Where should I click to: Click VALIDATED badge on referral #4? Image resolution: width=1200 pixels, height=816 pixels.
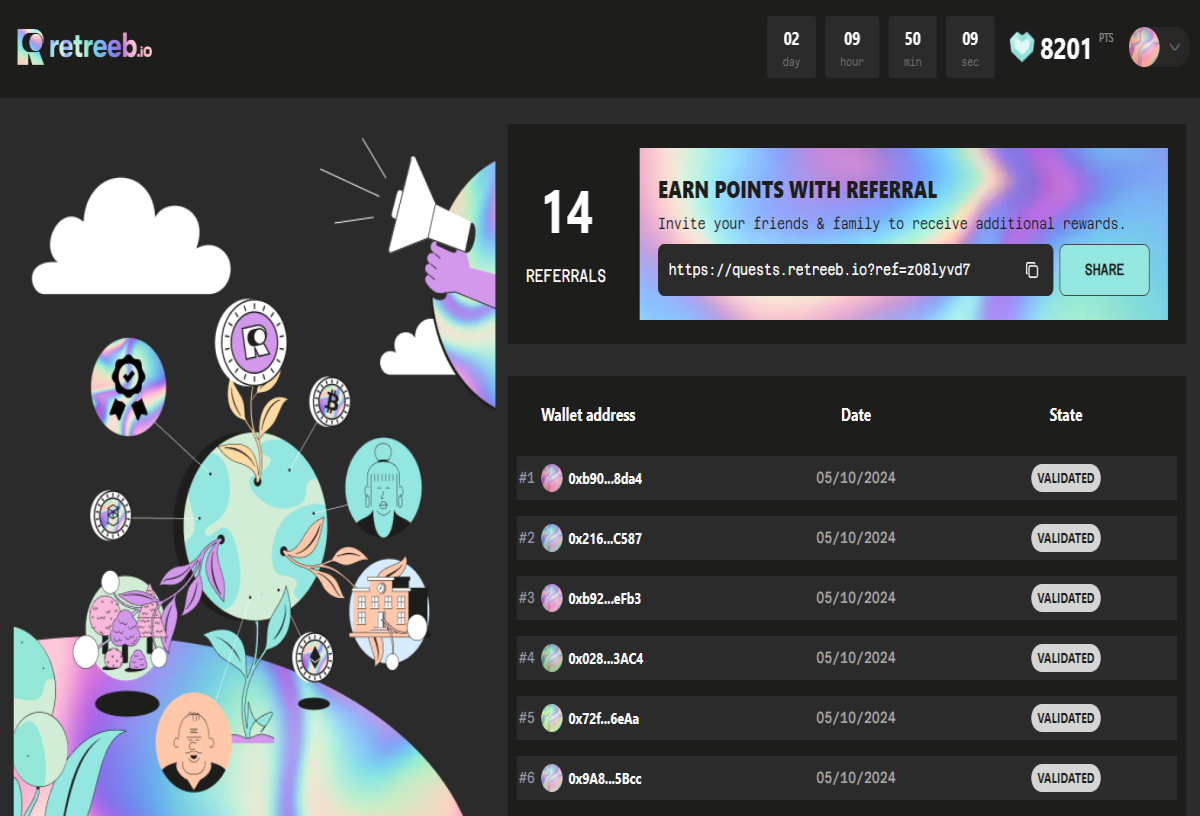[x=1066, y=658]
